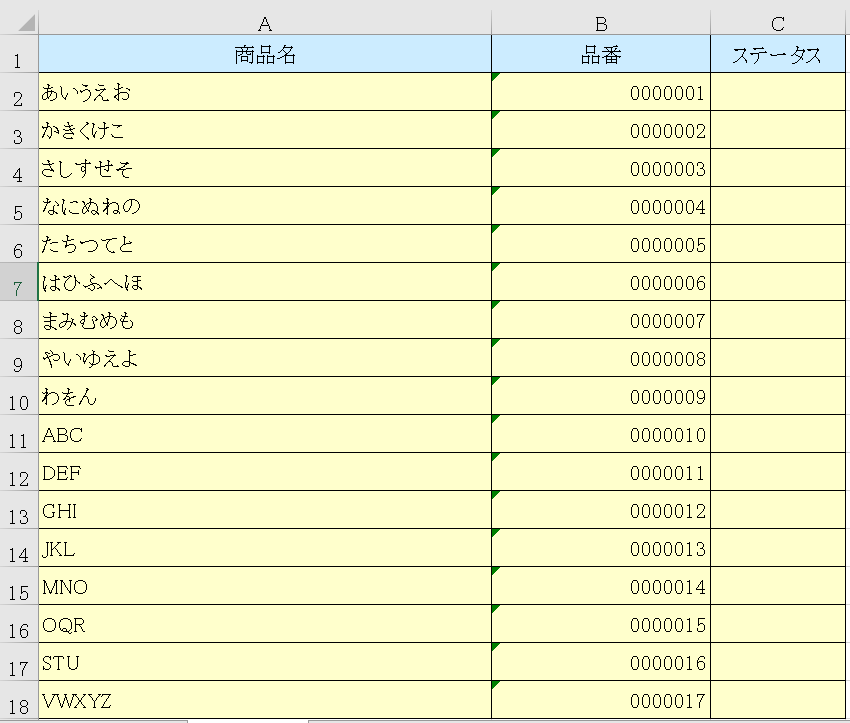Select row 1 header
The width and height of the screenshot is (850, 723).
16,54
